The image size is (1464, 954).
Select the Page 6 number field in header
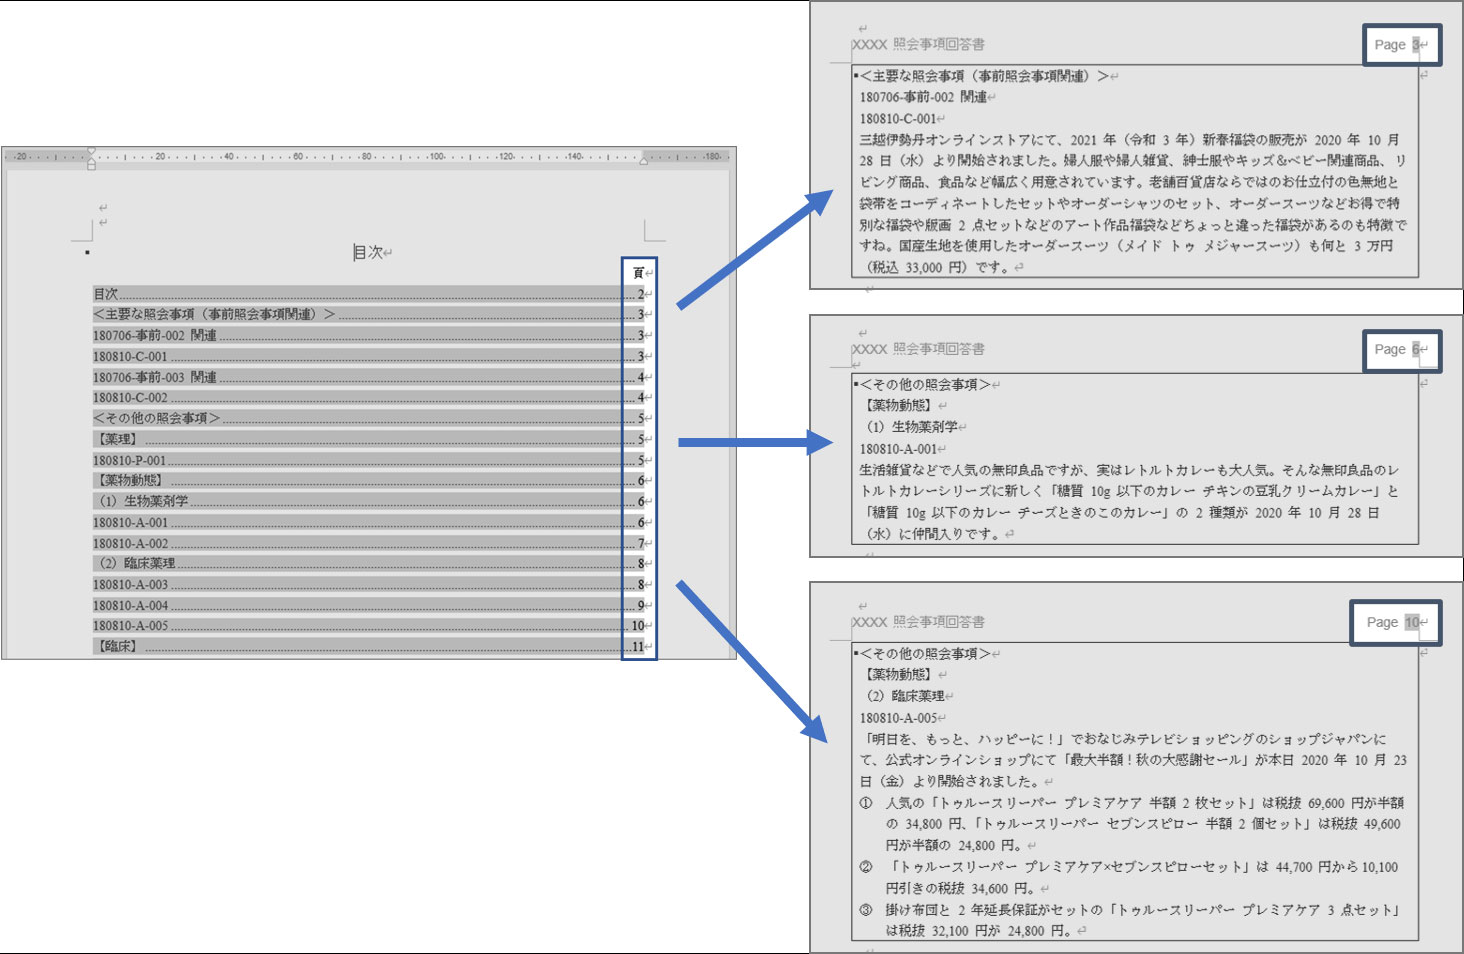1415,349
